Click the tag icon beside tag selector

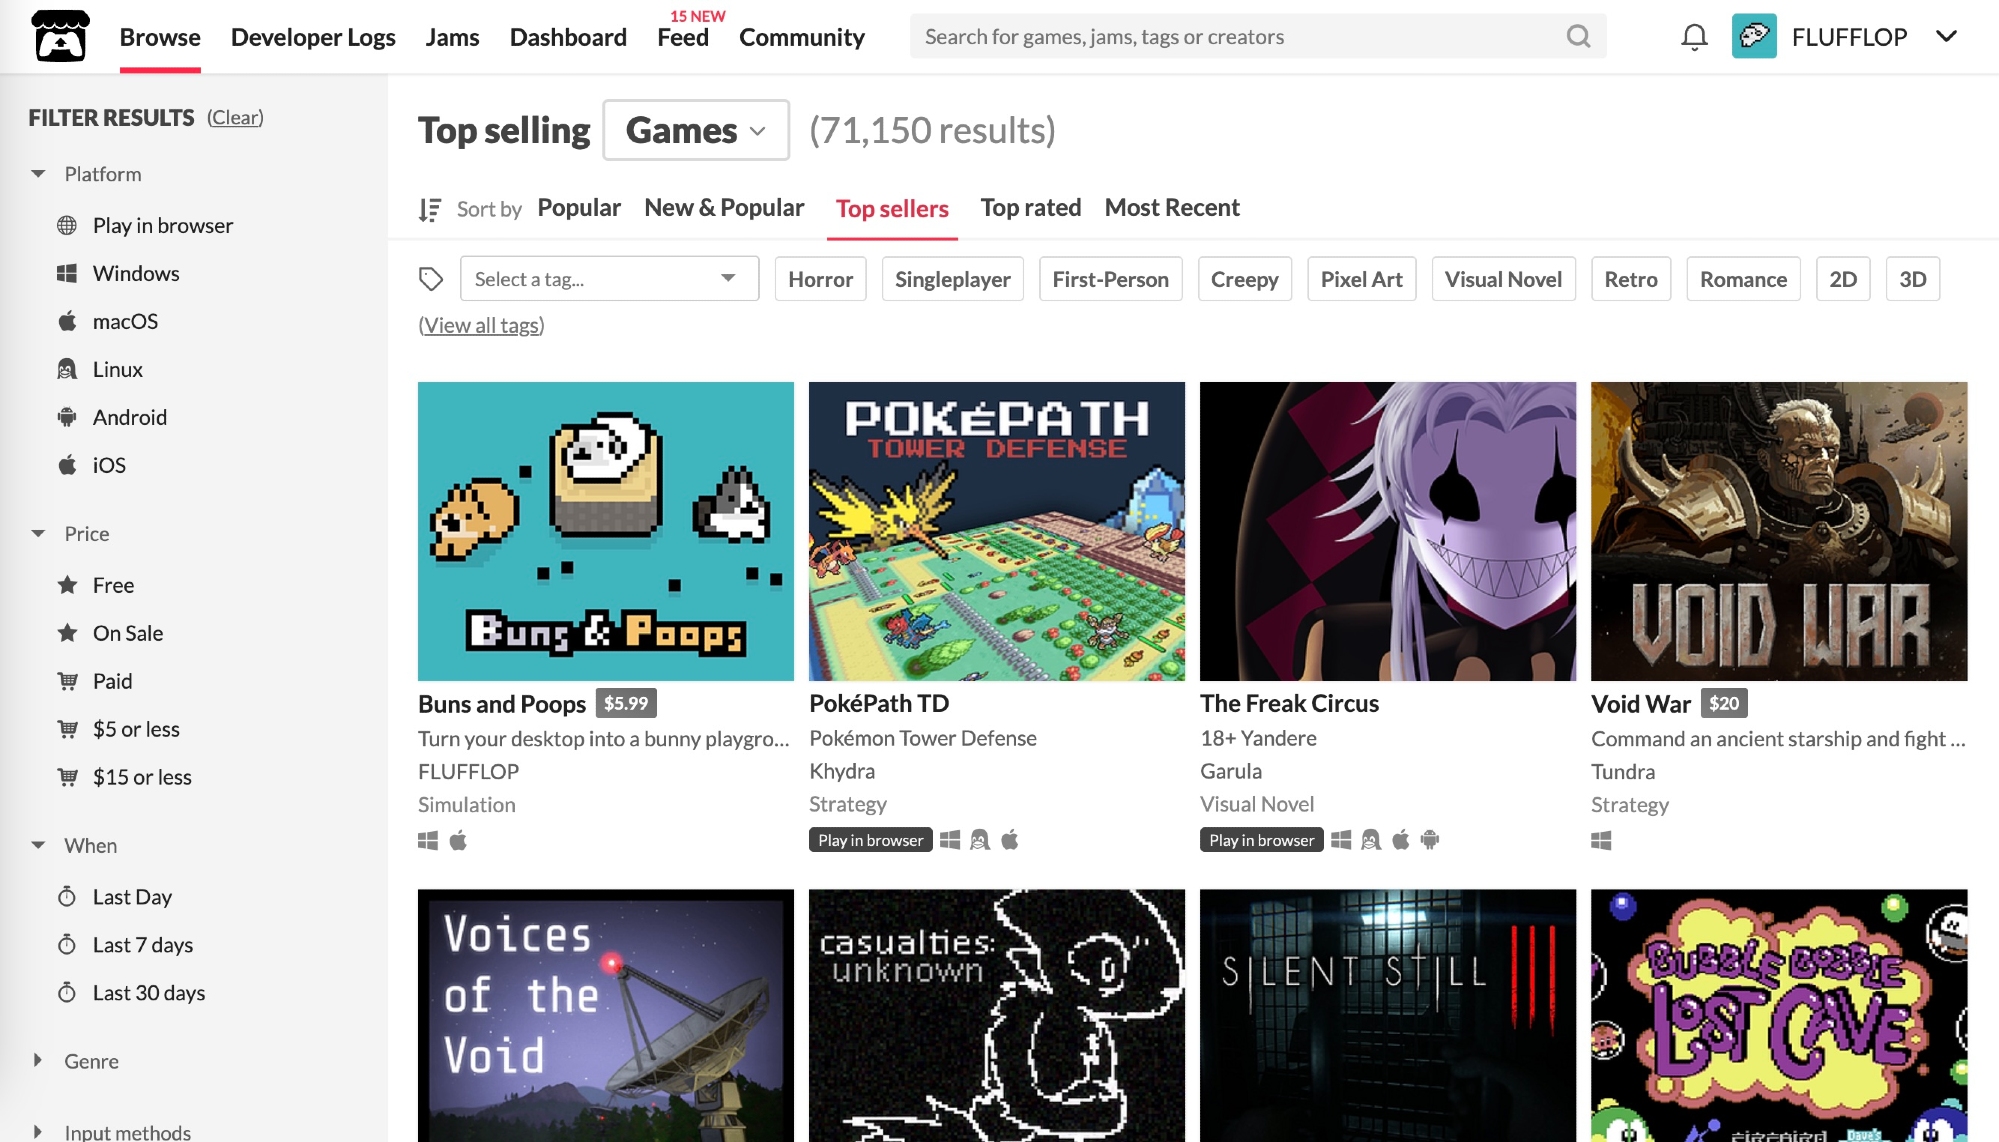[x=431, y=279]
